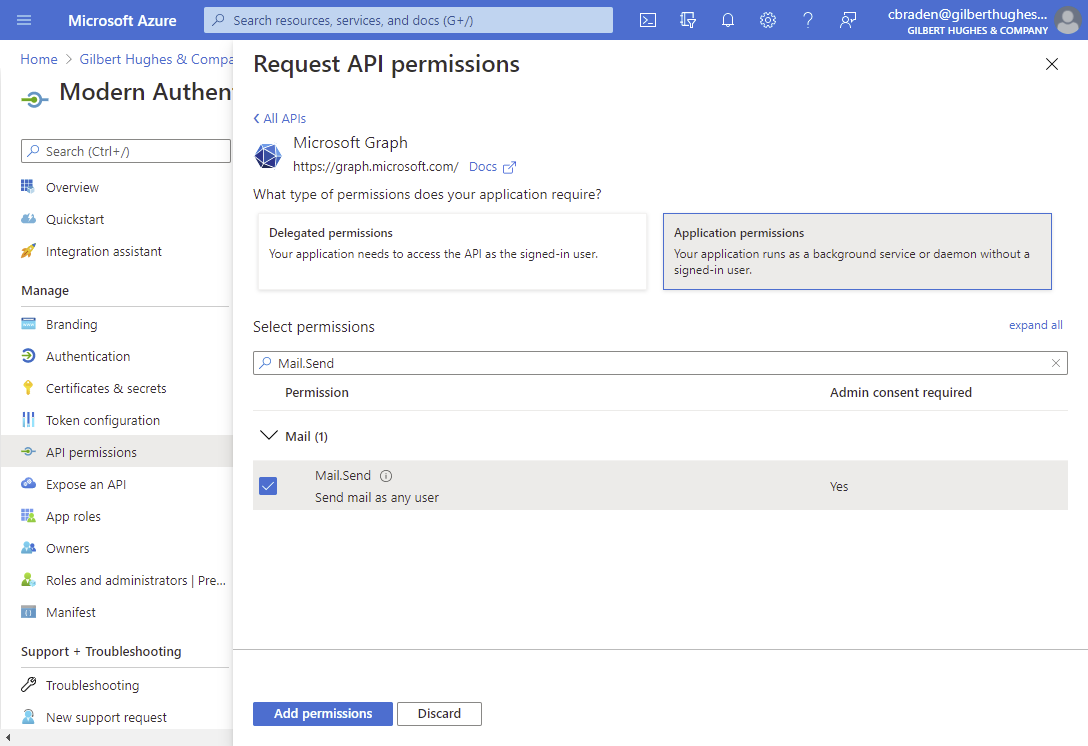Image resolution: width=1088 pixels, height=746 pixels.
Task: Click the Overview icon in sidebar
Action: click(x=28, y=187)
